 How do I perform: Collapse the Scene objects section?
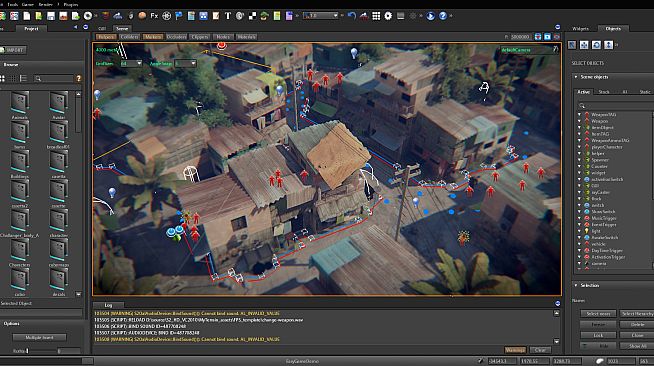576,77
